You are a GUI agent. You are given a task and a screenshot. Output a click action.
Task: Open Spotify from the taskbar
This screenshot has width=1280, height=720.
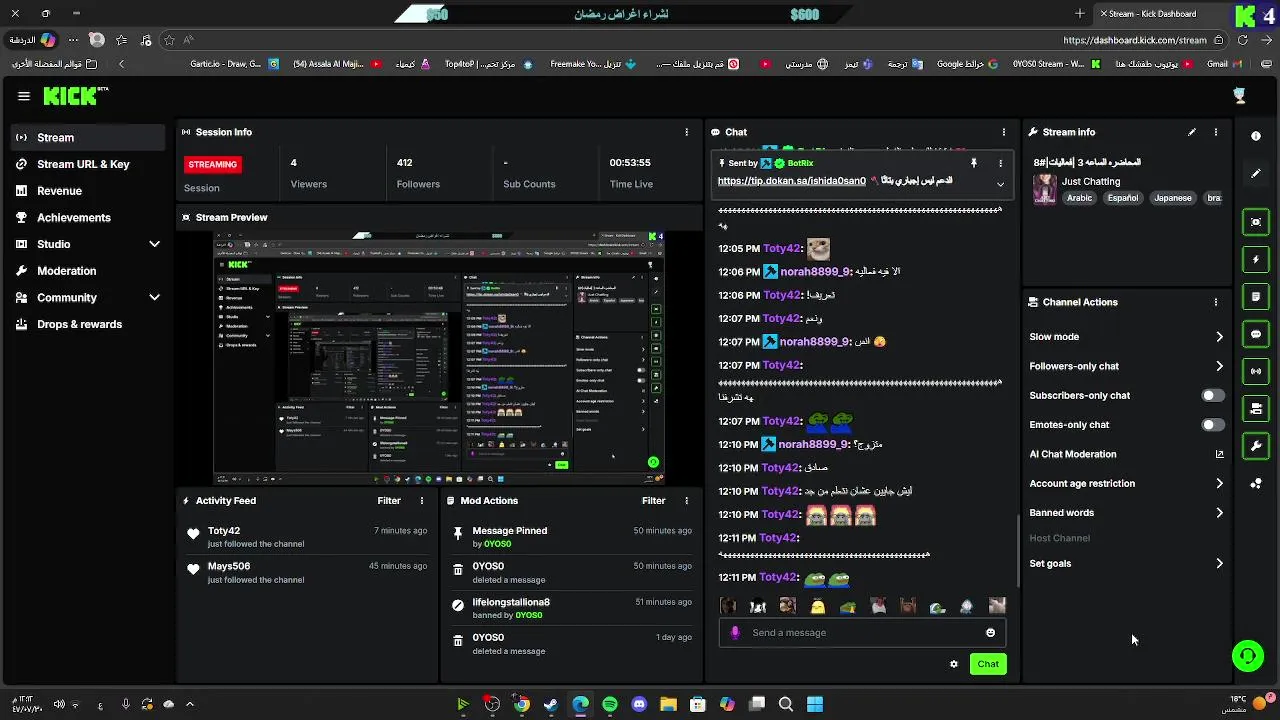(610, 704)
